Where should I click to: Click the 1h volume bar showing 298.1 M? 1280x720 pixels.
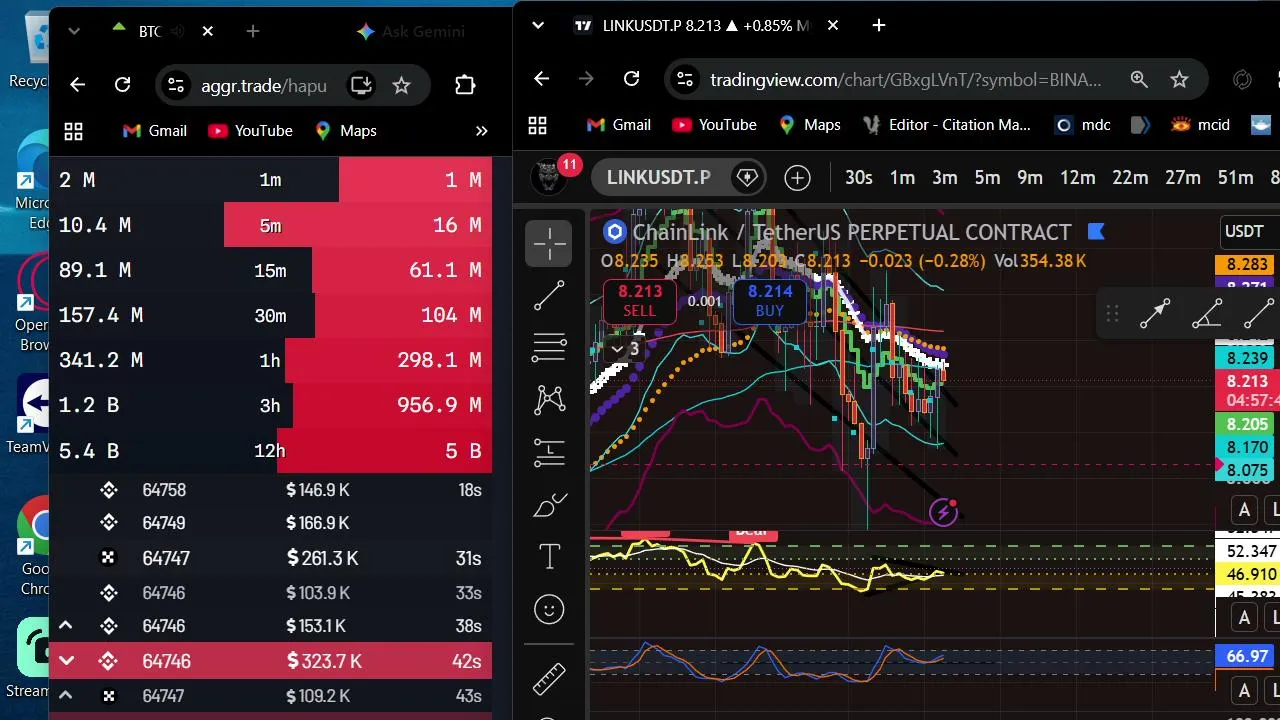[x=388, y=360]
